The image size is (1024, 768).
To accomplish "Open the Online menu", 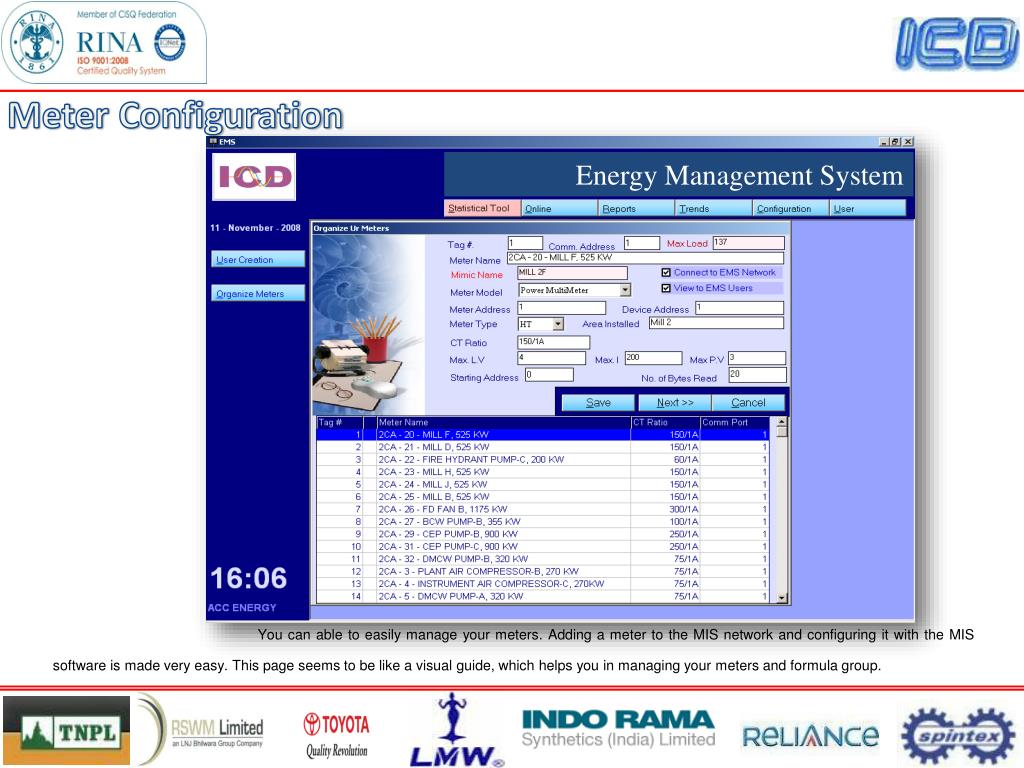I will [x=560, y=208].
